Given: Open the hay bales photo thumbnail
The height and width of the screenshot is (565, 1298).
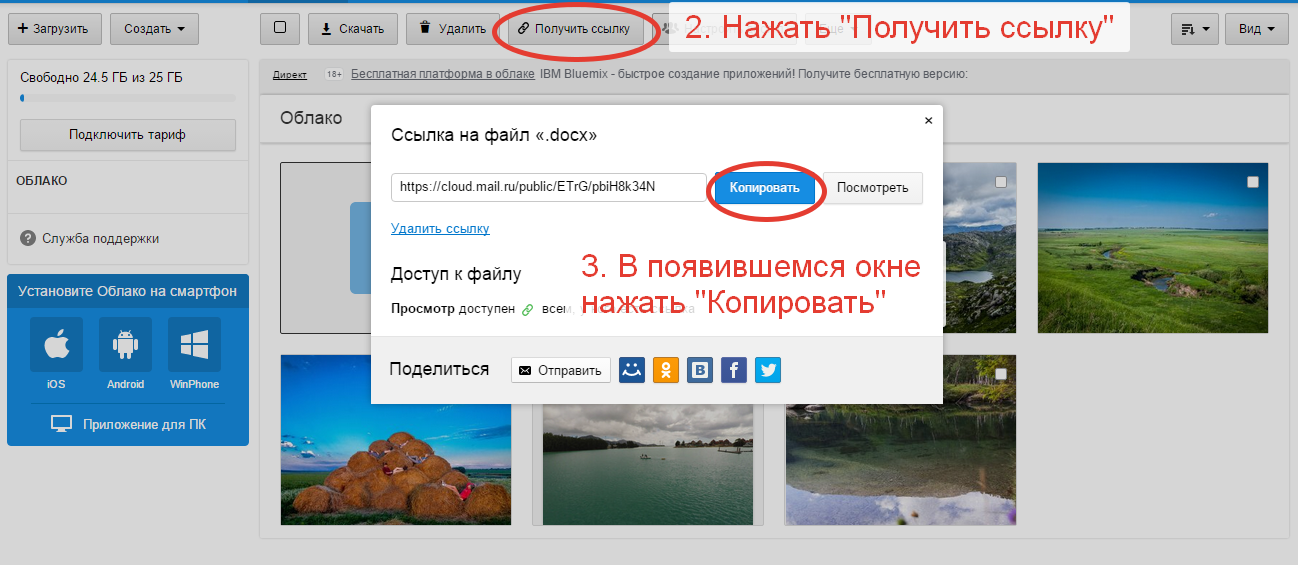Looking at the screenshot, I should [396, 440].
